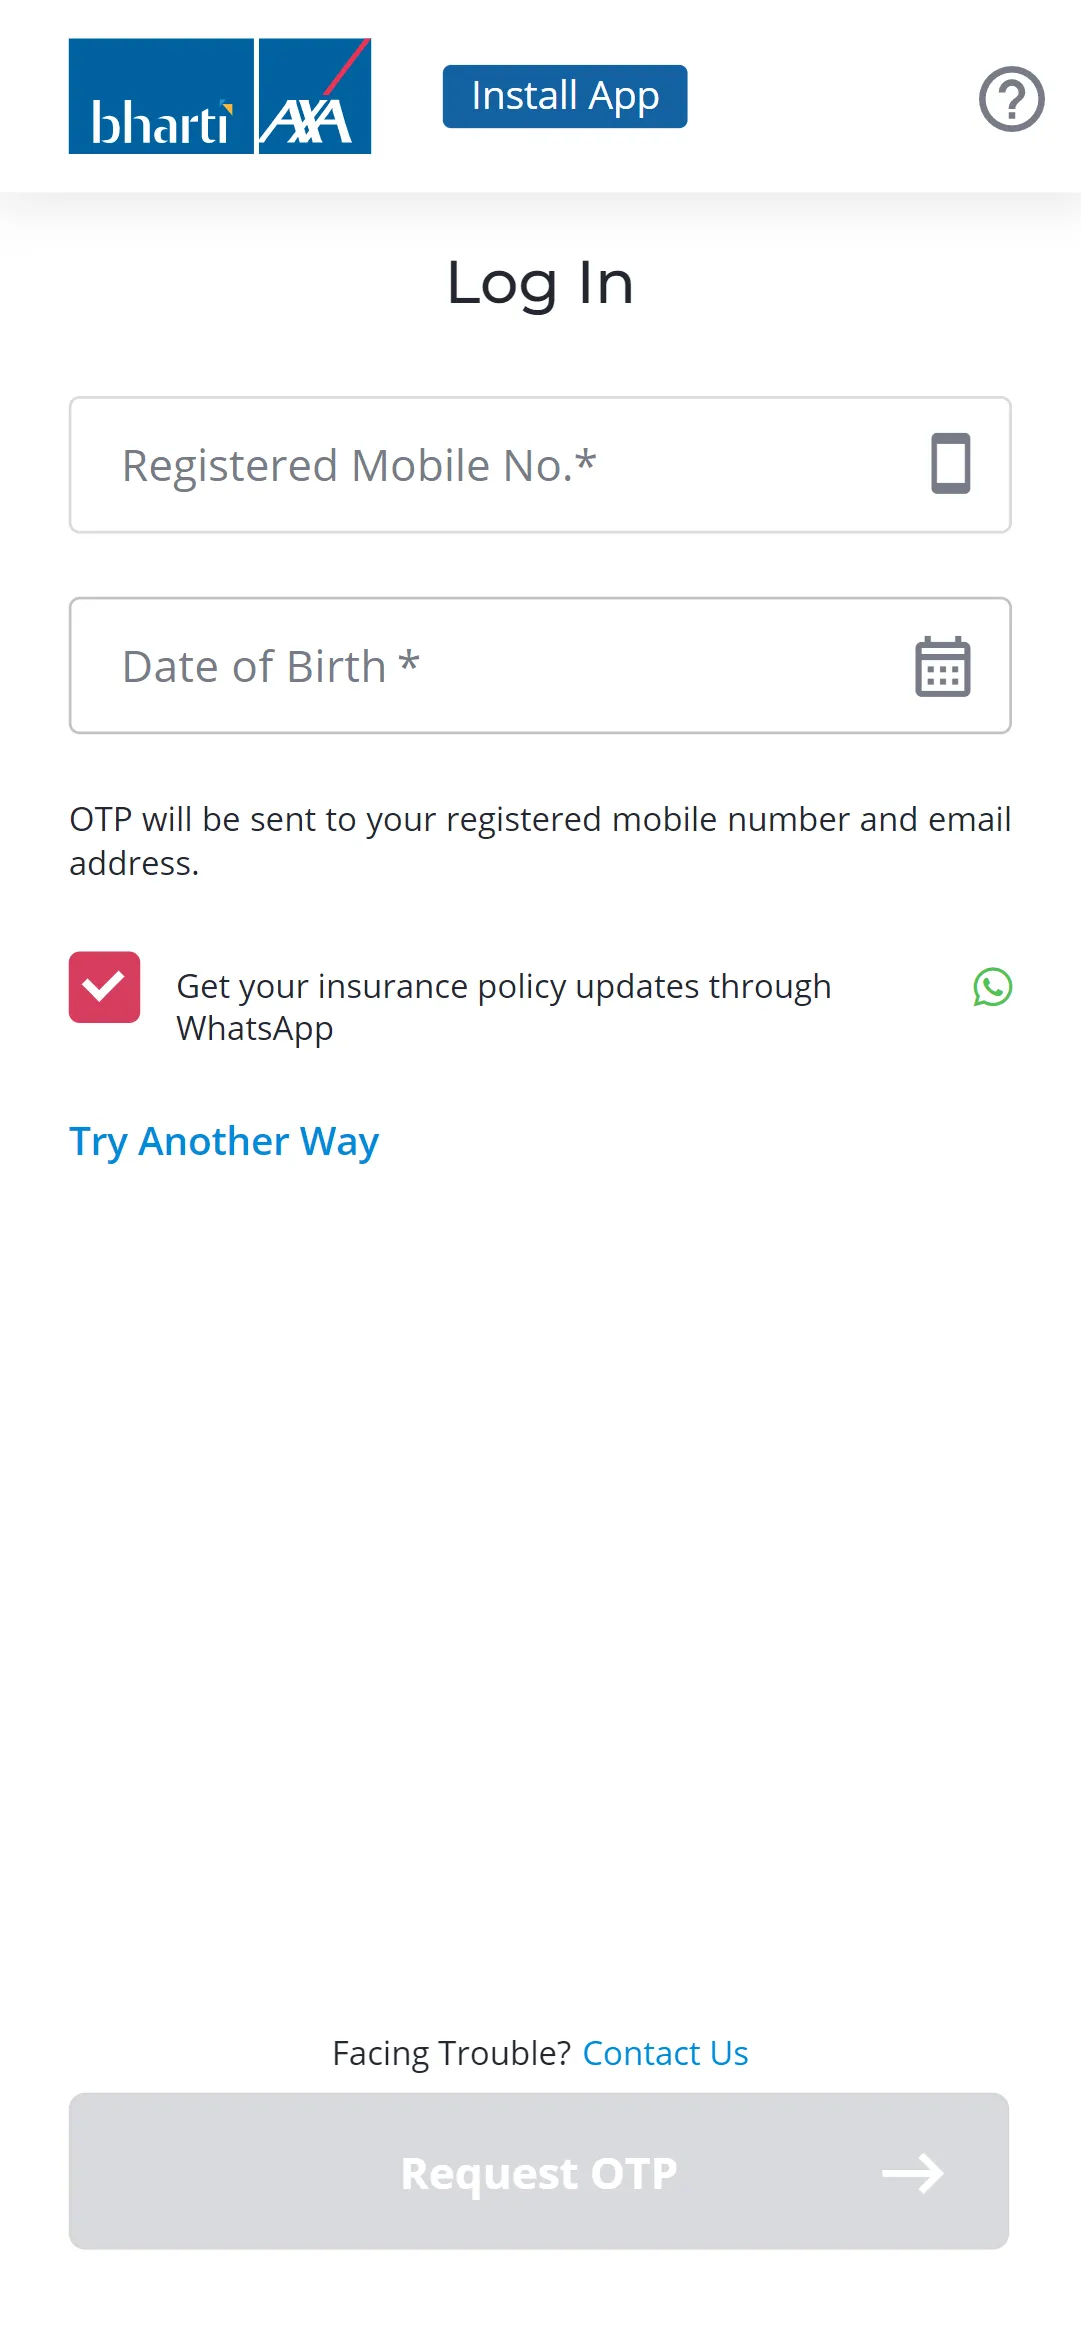Click the WhatsApp icon
This screenshot has height=2340, width=1081.
pos(993,987)
